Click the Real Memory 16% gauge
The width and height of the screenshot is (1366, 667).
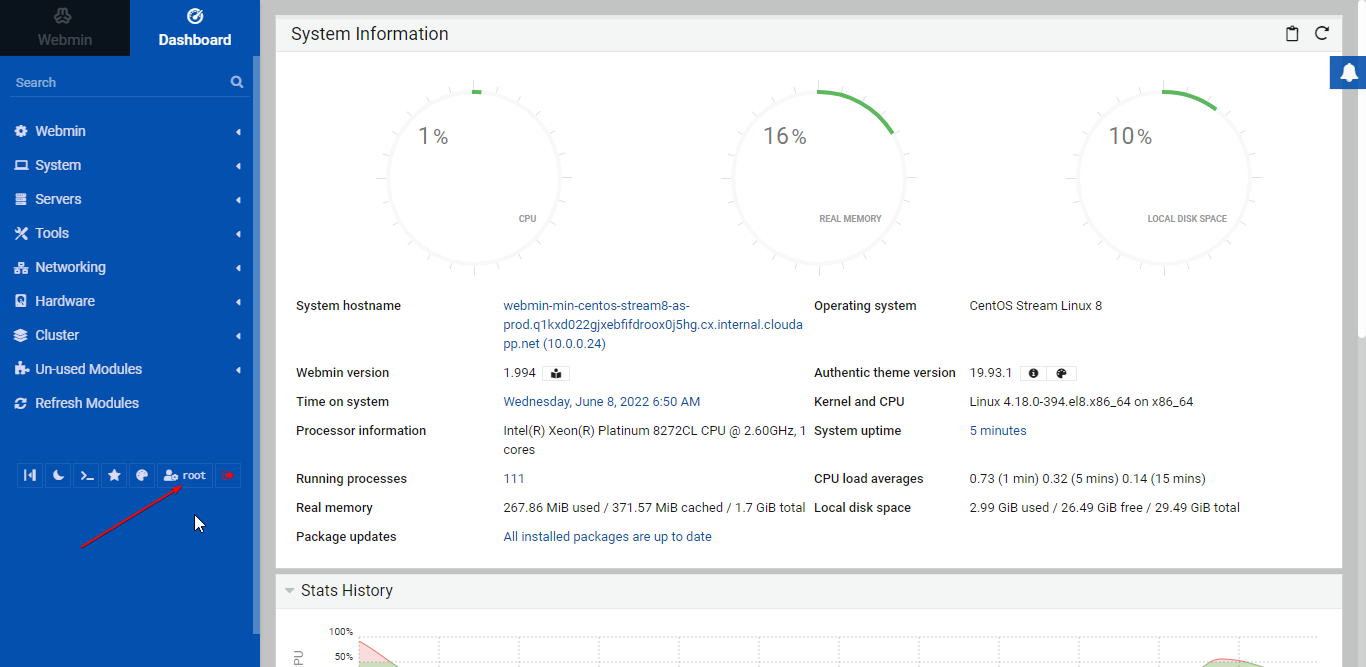click(x=819, y=178)
